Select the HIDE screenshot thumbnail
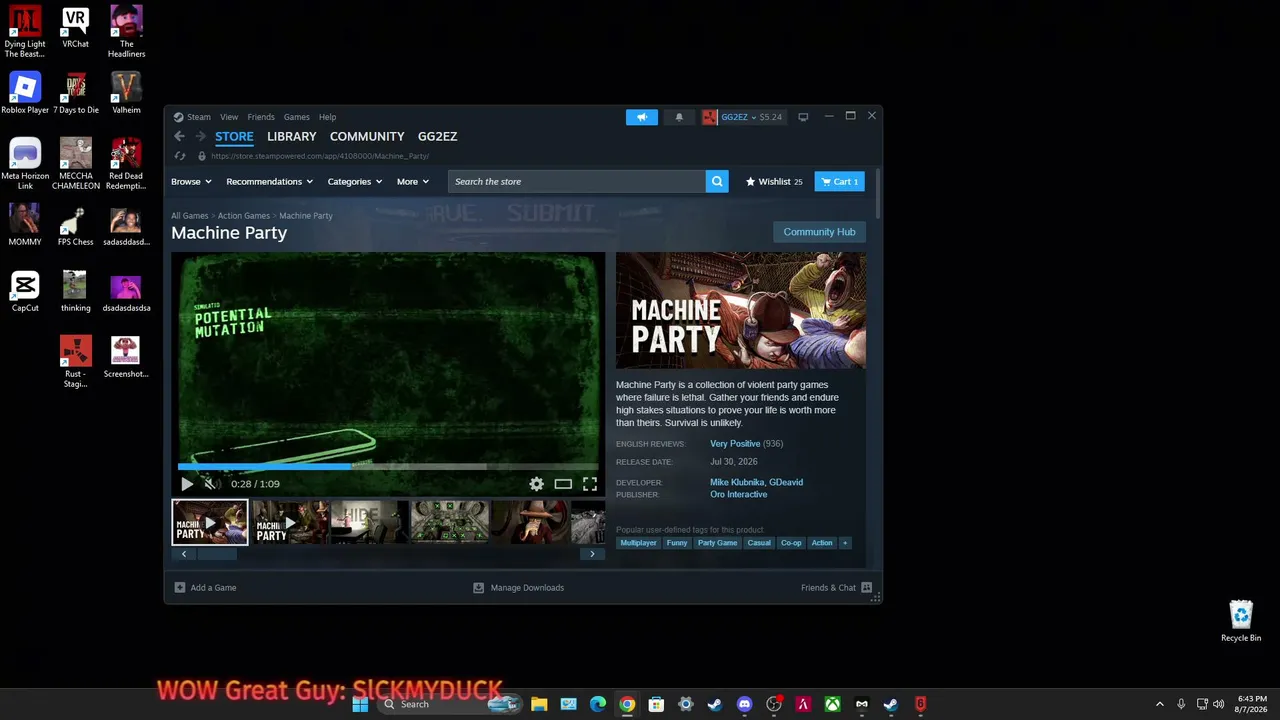This screenshot has height=720, width=1280. [369, 522]
